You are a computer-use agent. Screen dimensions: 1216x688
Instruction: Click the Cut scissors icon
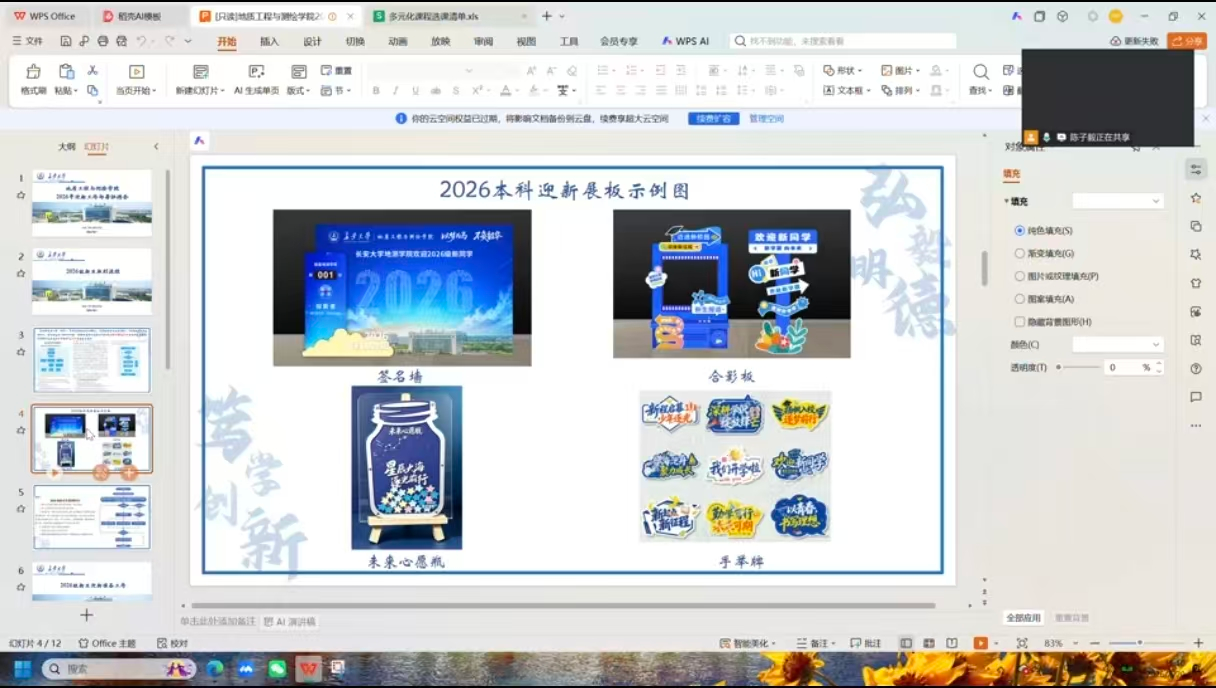[x=92, y=71]
